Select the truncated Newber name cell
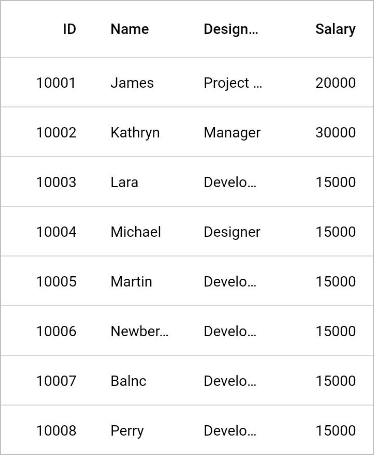The height and width of the screenshot is (455, 374). pyautogui.click(x=140, y=331)
